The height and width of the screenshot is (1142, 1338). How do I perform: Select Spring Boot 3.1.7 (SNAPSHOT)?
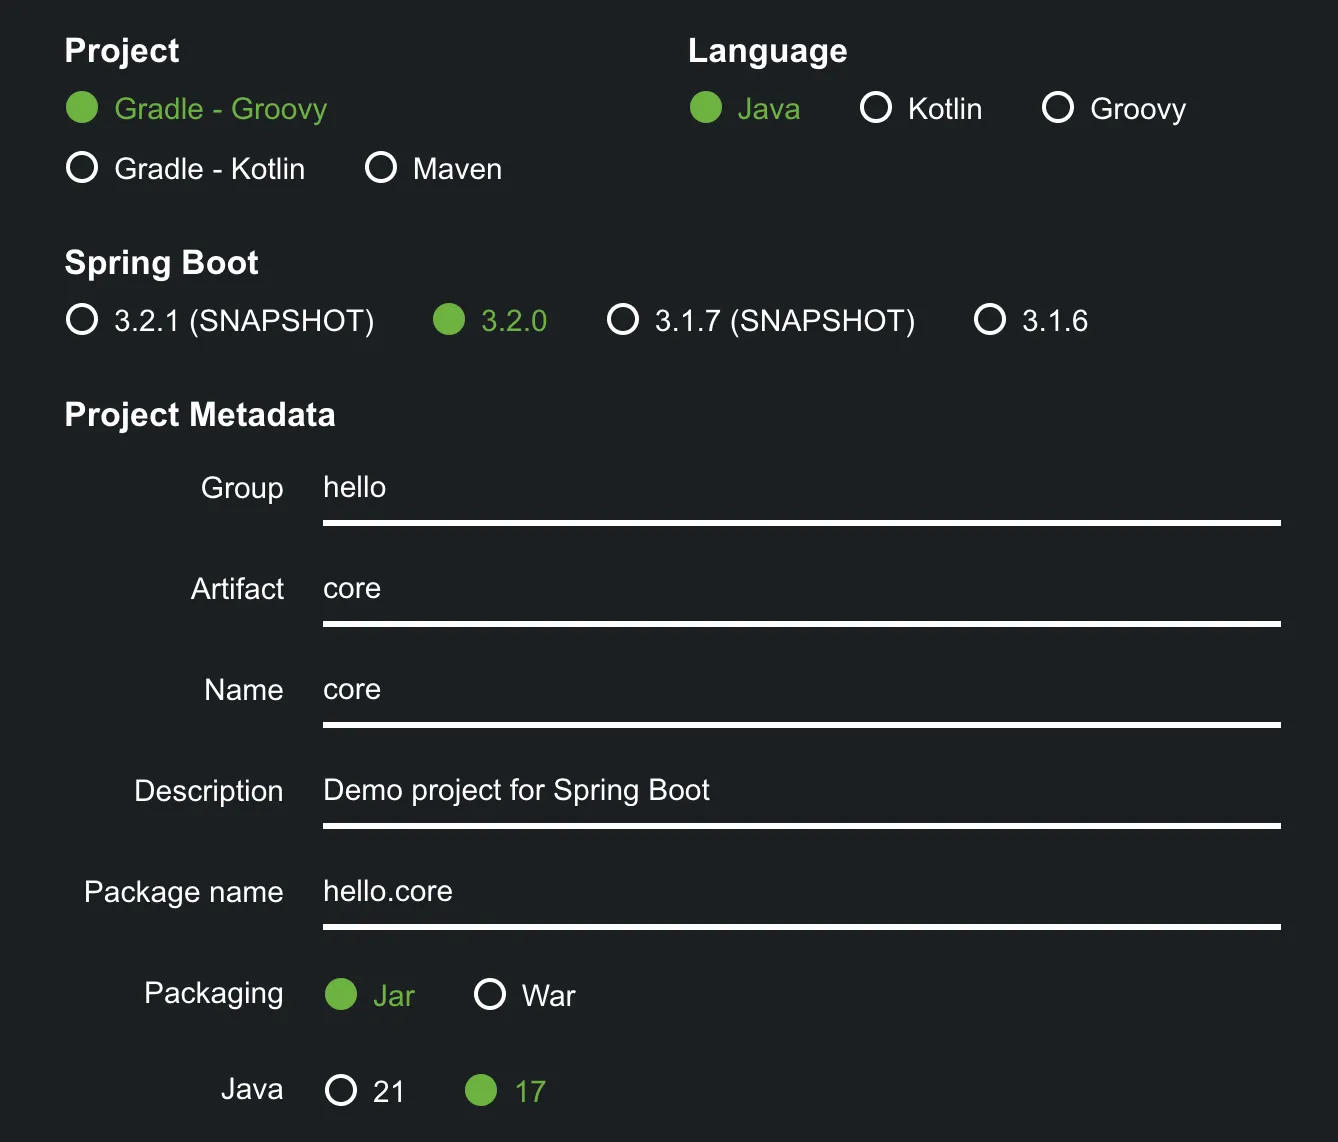tap(623, 320)
